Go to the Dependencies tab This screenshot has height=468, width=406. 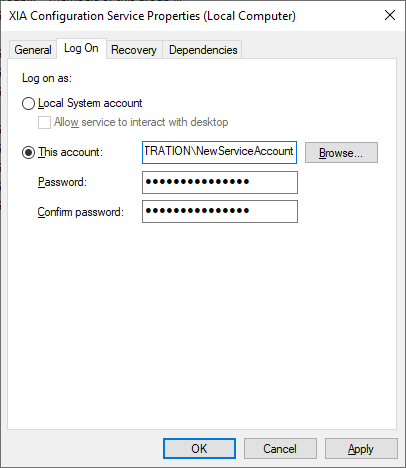[x=203, y=50]
